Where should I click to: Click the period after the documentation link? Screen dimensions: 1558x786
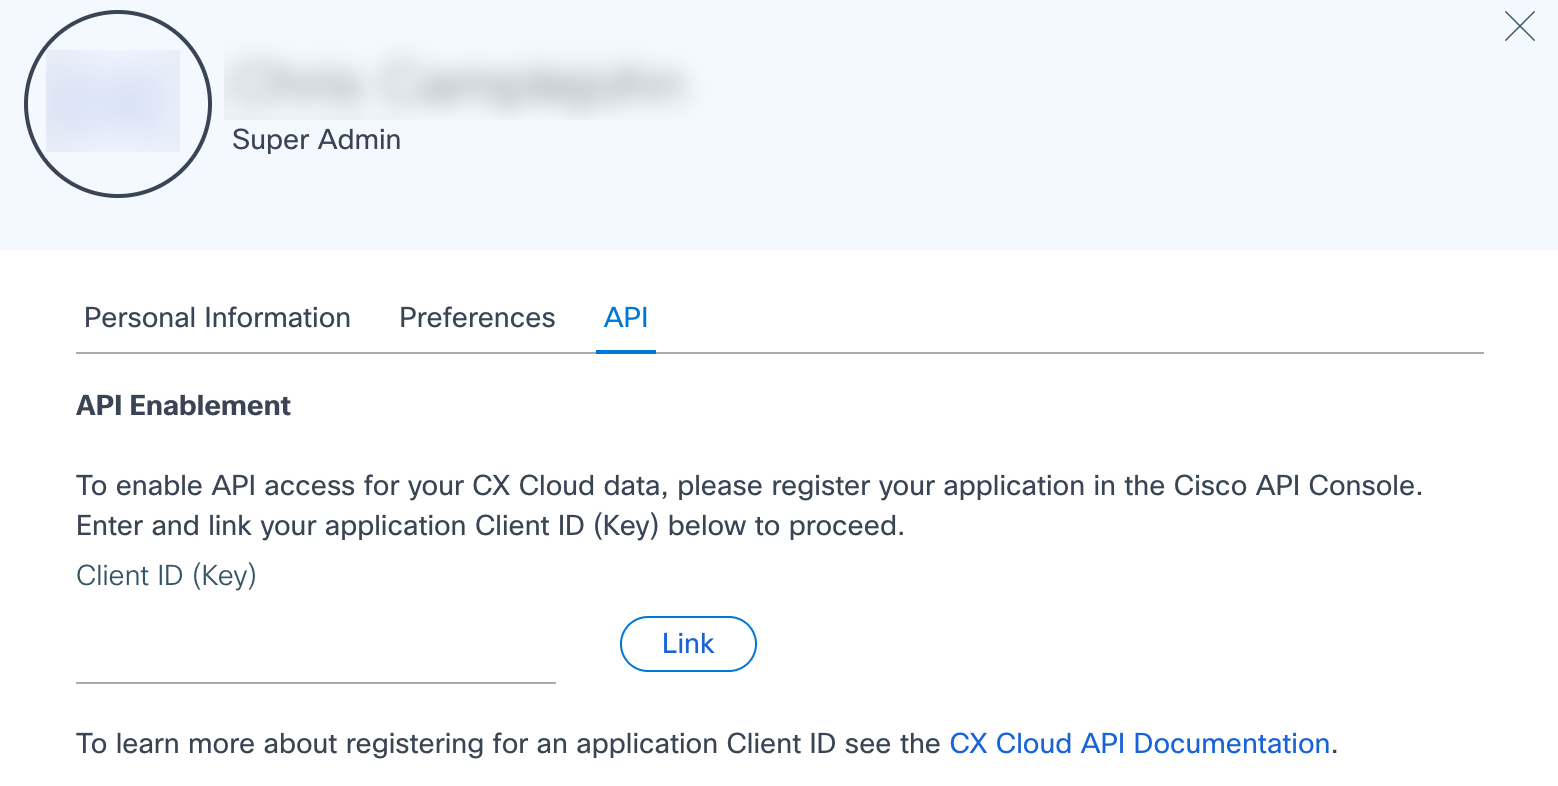[x=1334, y=743]
